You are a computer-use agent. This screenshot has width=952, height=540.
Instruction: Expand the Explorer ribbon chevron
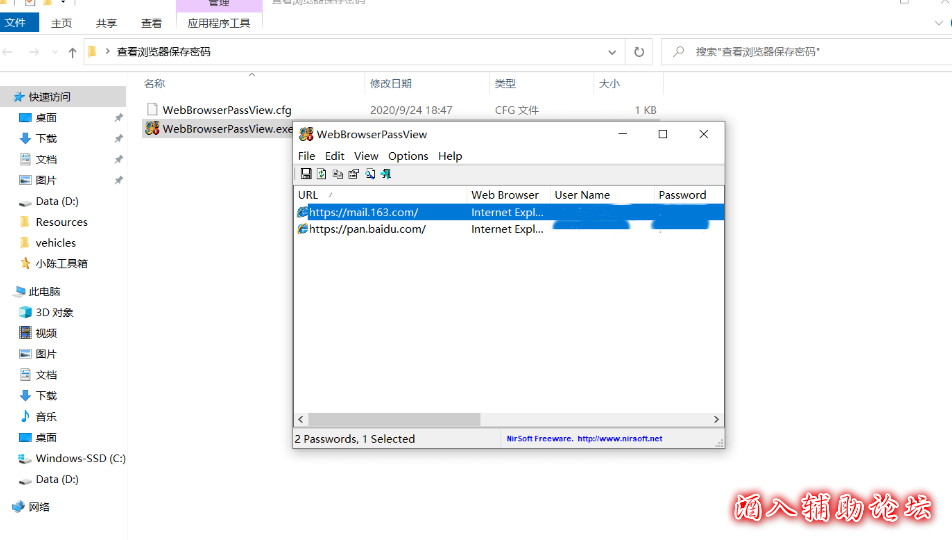click(939, 23)
